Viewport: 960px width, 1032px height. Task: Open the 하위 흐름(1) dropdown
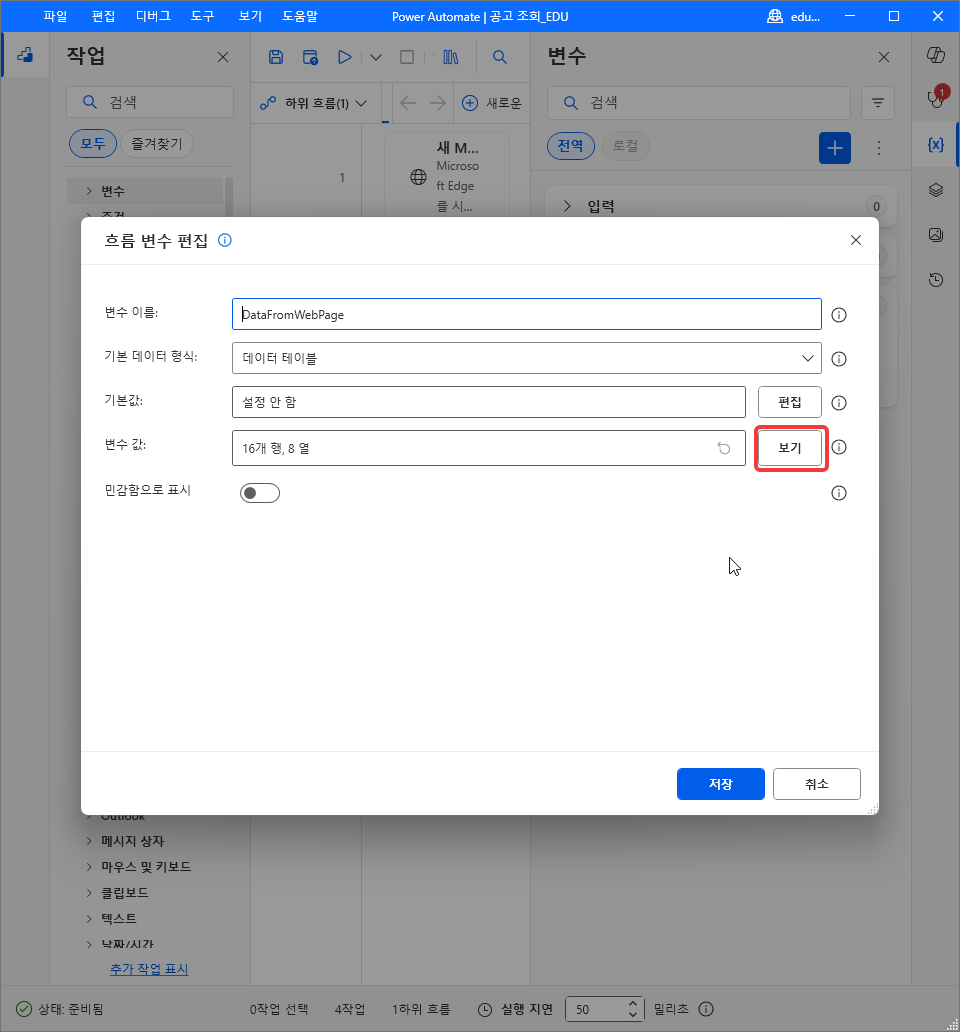(x=313, y=103)
